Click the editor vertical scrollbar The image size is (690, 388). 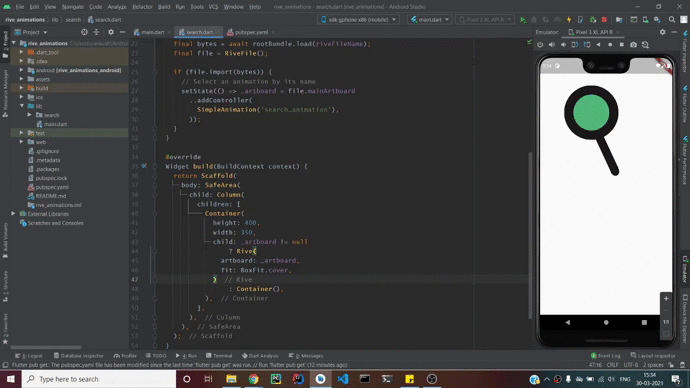click(530, 235)
